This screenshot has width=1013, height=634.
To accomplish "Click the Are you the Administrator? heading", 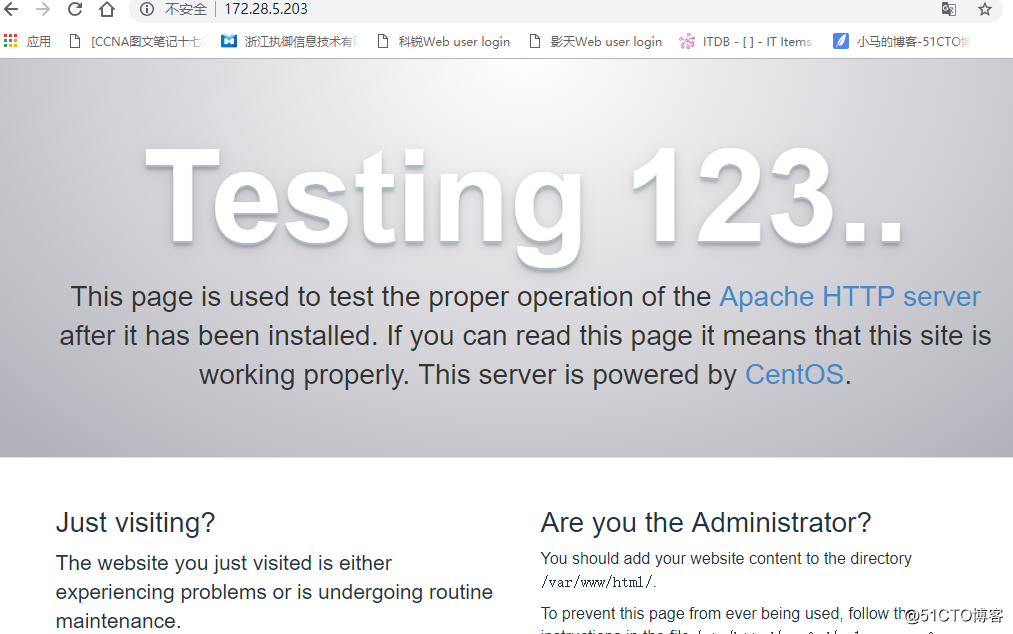I will tap(705, 522).
